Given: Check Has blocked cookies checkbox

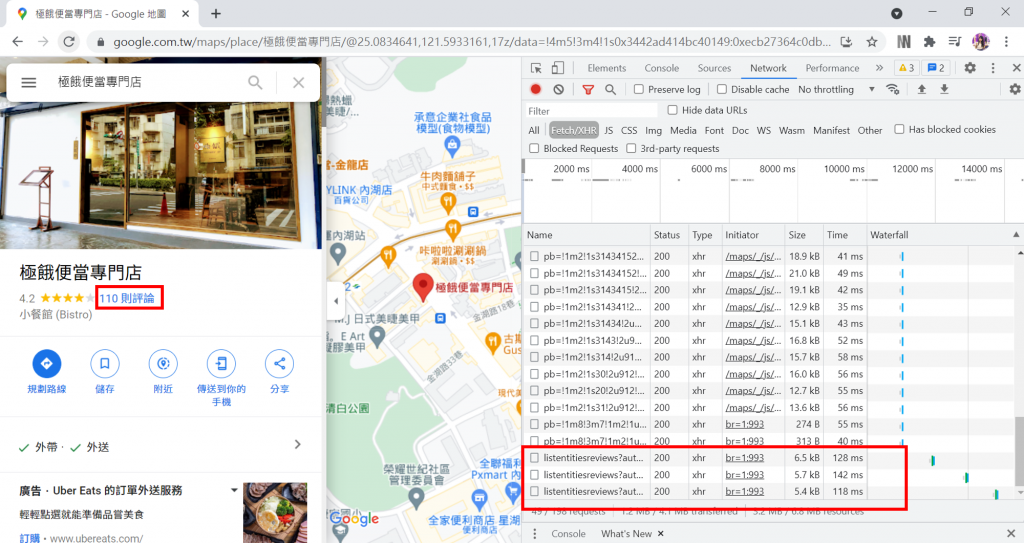Looking at the screenshot, I should click(899, 129).
